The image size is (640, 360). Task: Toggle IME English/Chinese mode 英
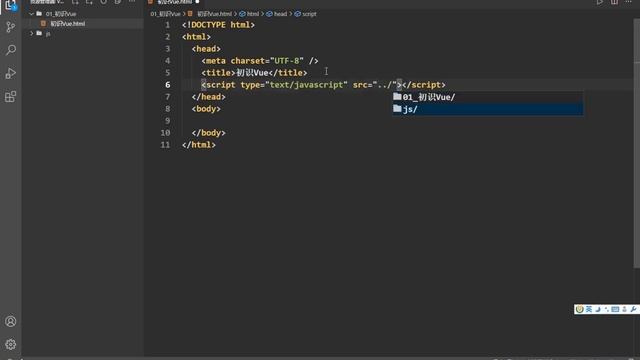point(589,309)
